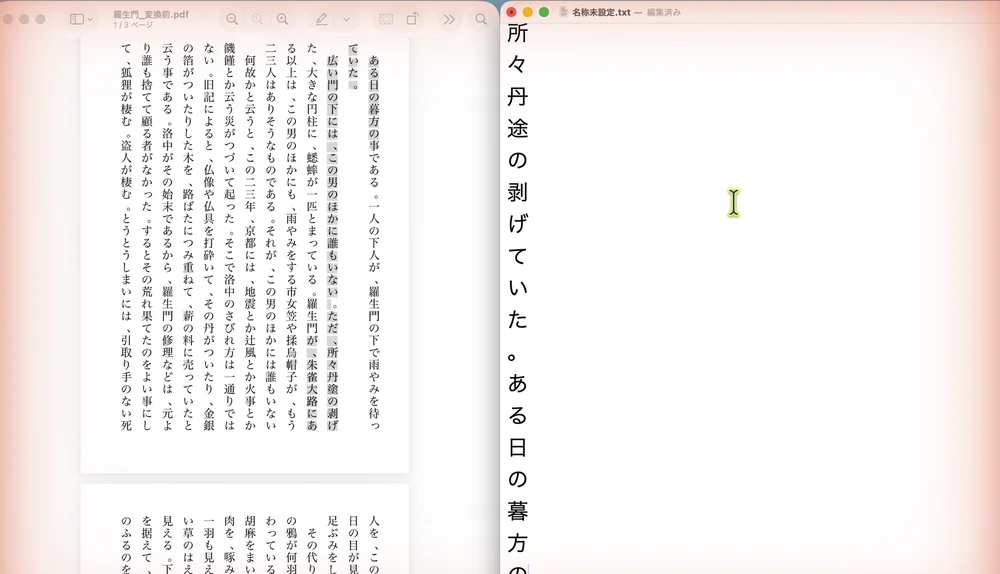
Task: Click the character 暮 in the TextEdit text
Action: pyautogui.click(x=517, y=510)
